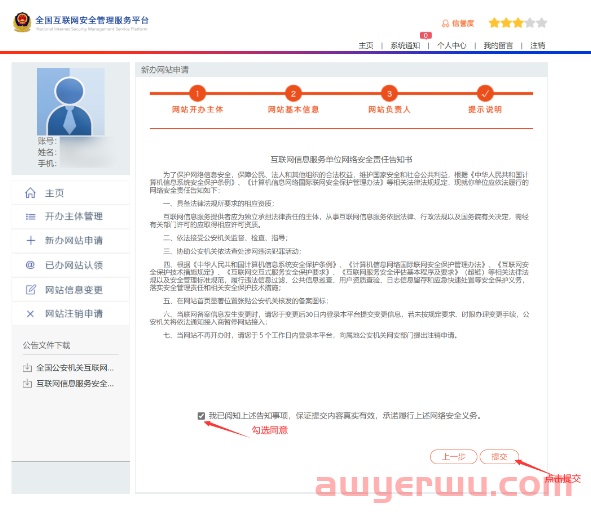Click 注销 to log out
591x516 pixels.
pos(537,46)
